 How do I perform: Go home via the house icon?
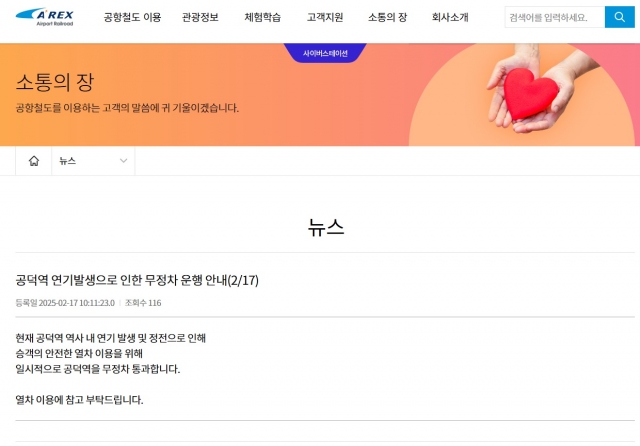point(34,161)
